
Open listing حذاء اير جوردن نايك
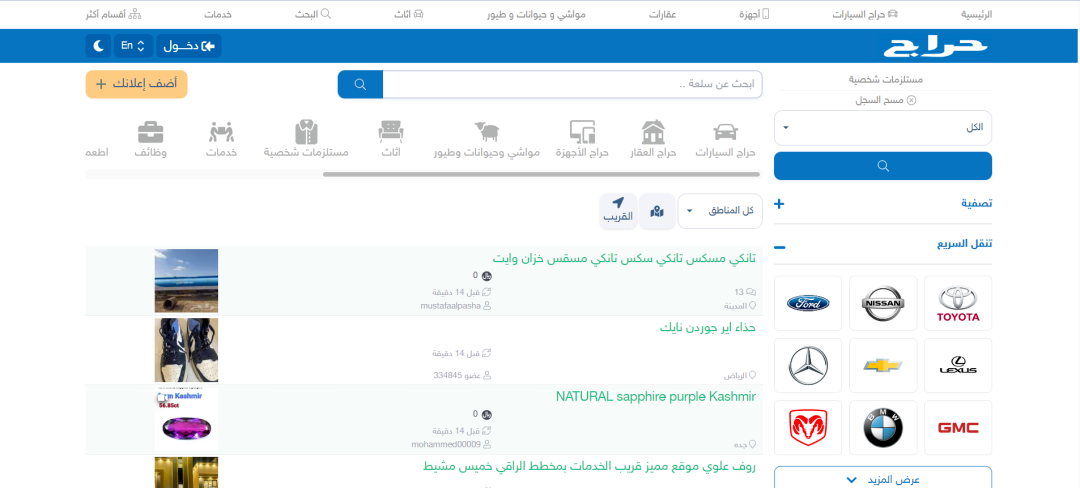707,327
